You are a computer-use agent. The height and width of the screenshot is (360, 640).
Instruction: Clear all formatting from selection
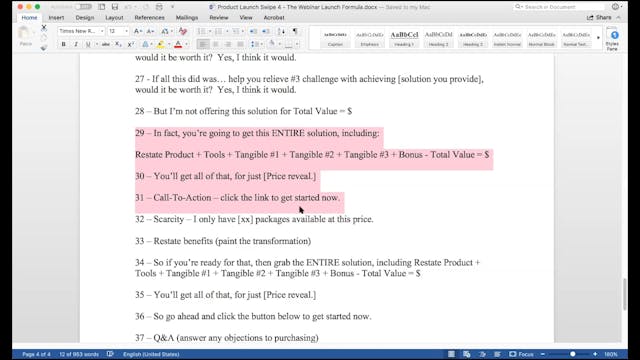coord(182,31)
